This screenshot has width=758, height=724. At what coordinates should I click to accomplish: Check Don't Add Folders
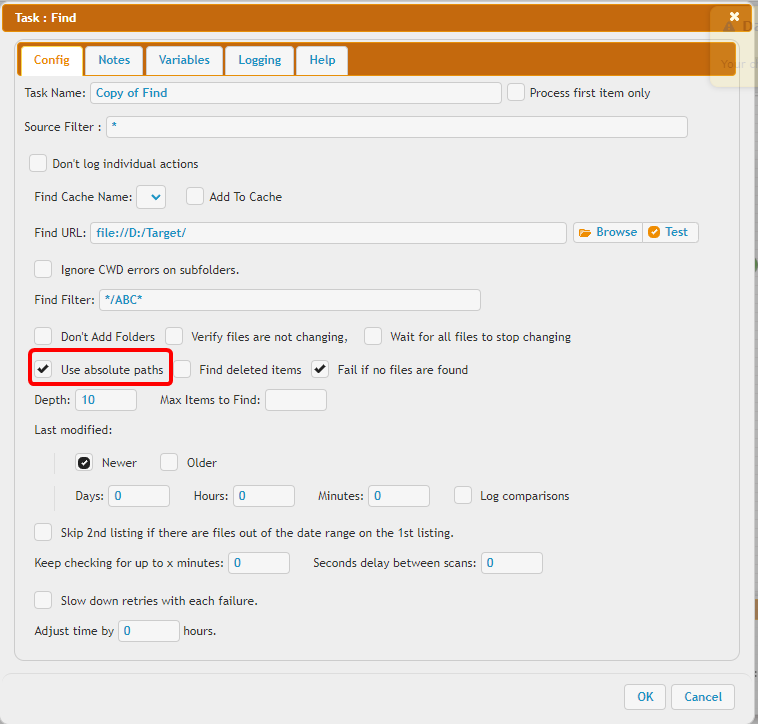tap(43, 336)
